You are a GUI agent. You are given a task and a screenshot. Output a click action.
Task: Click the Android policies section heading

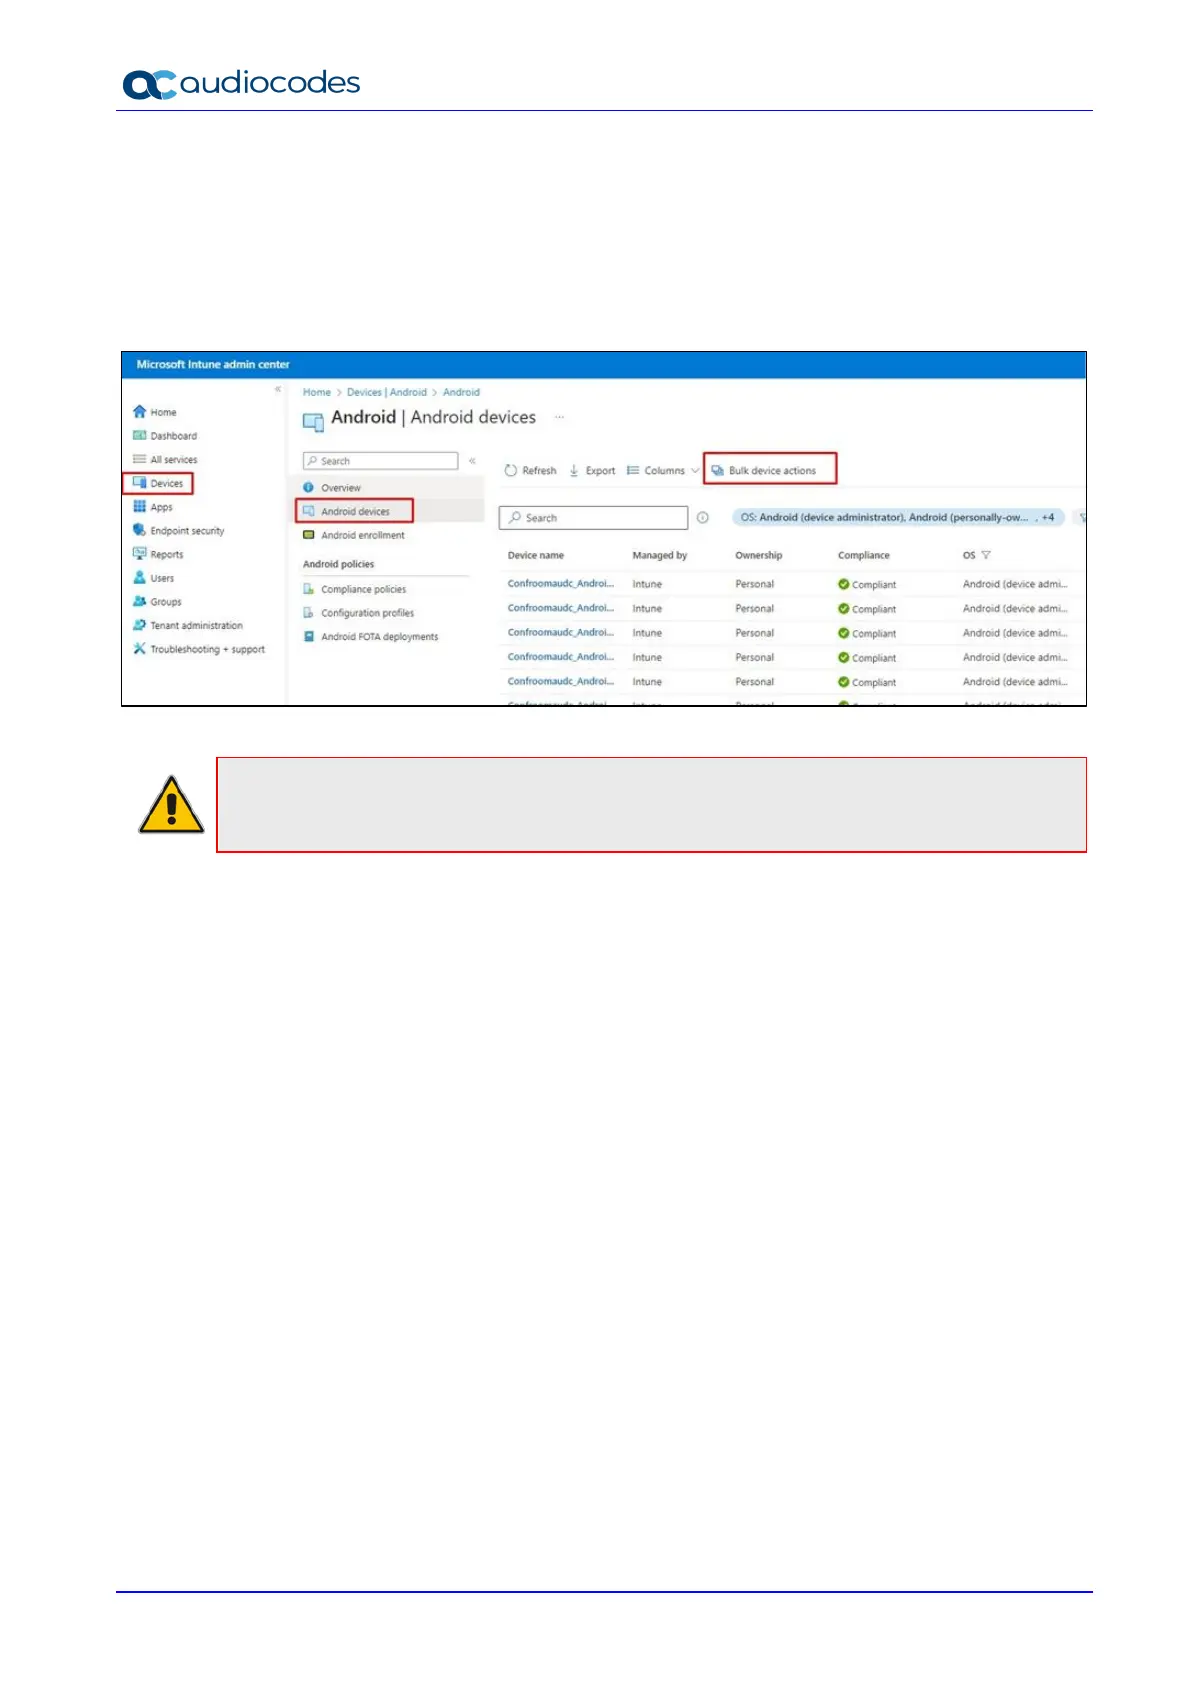tap(339, 564)
